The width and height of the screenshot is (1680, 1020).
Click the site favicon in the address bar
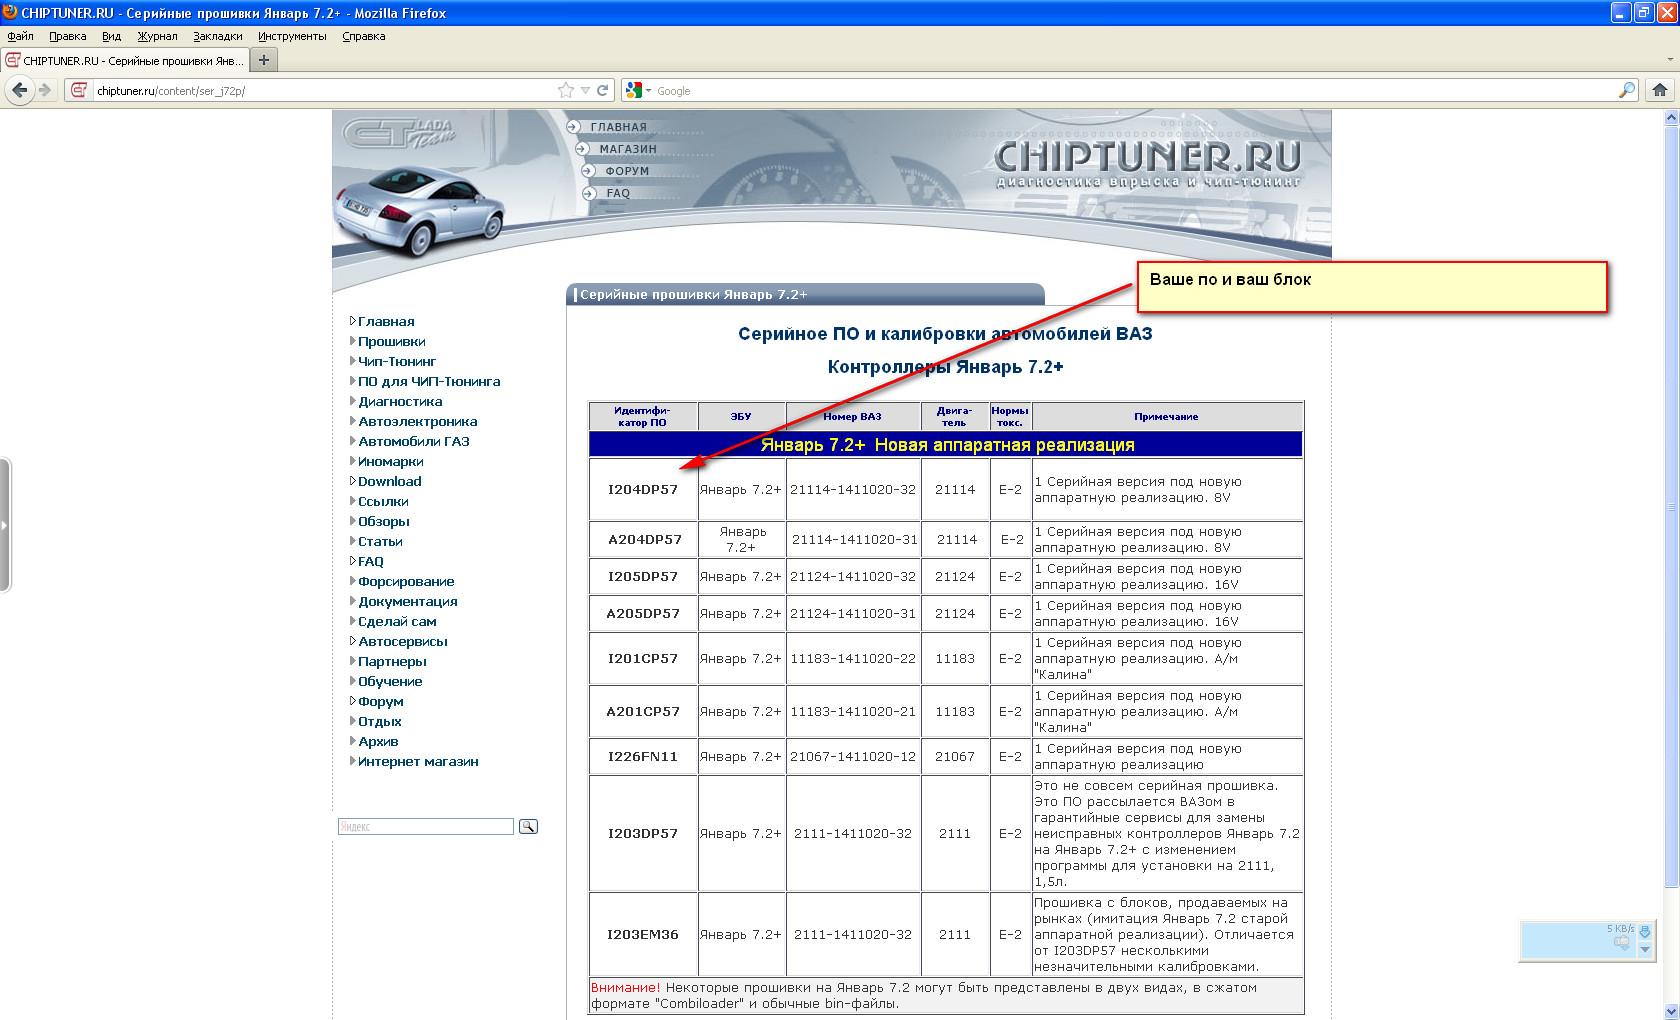click(x=79, y=90)
